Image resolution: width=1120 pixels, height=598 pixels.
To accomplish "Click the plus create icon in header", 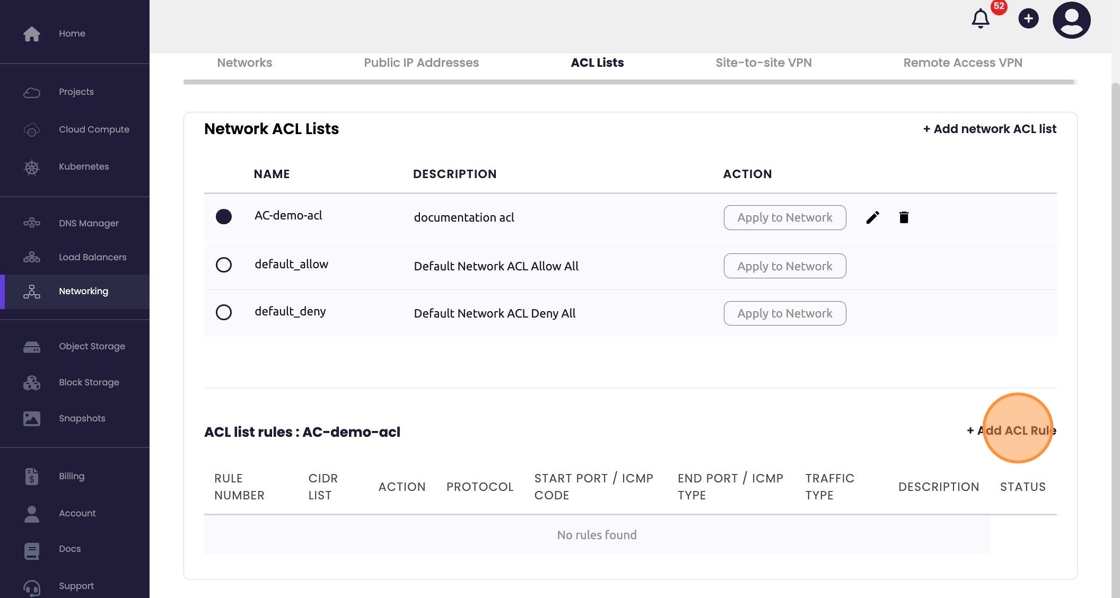I will pos(1028,19).
